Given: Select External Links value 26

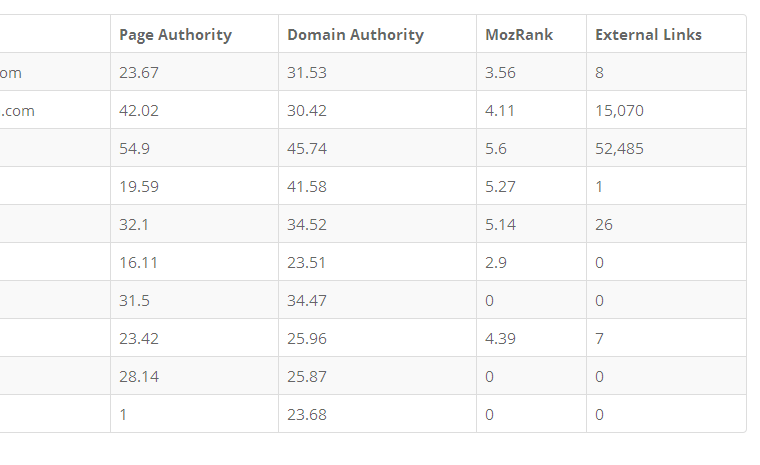Looking at the screenshot, I should click(604, 225).
